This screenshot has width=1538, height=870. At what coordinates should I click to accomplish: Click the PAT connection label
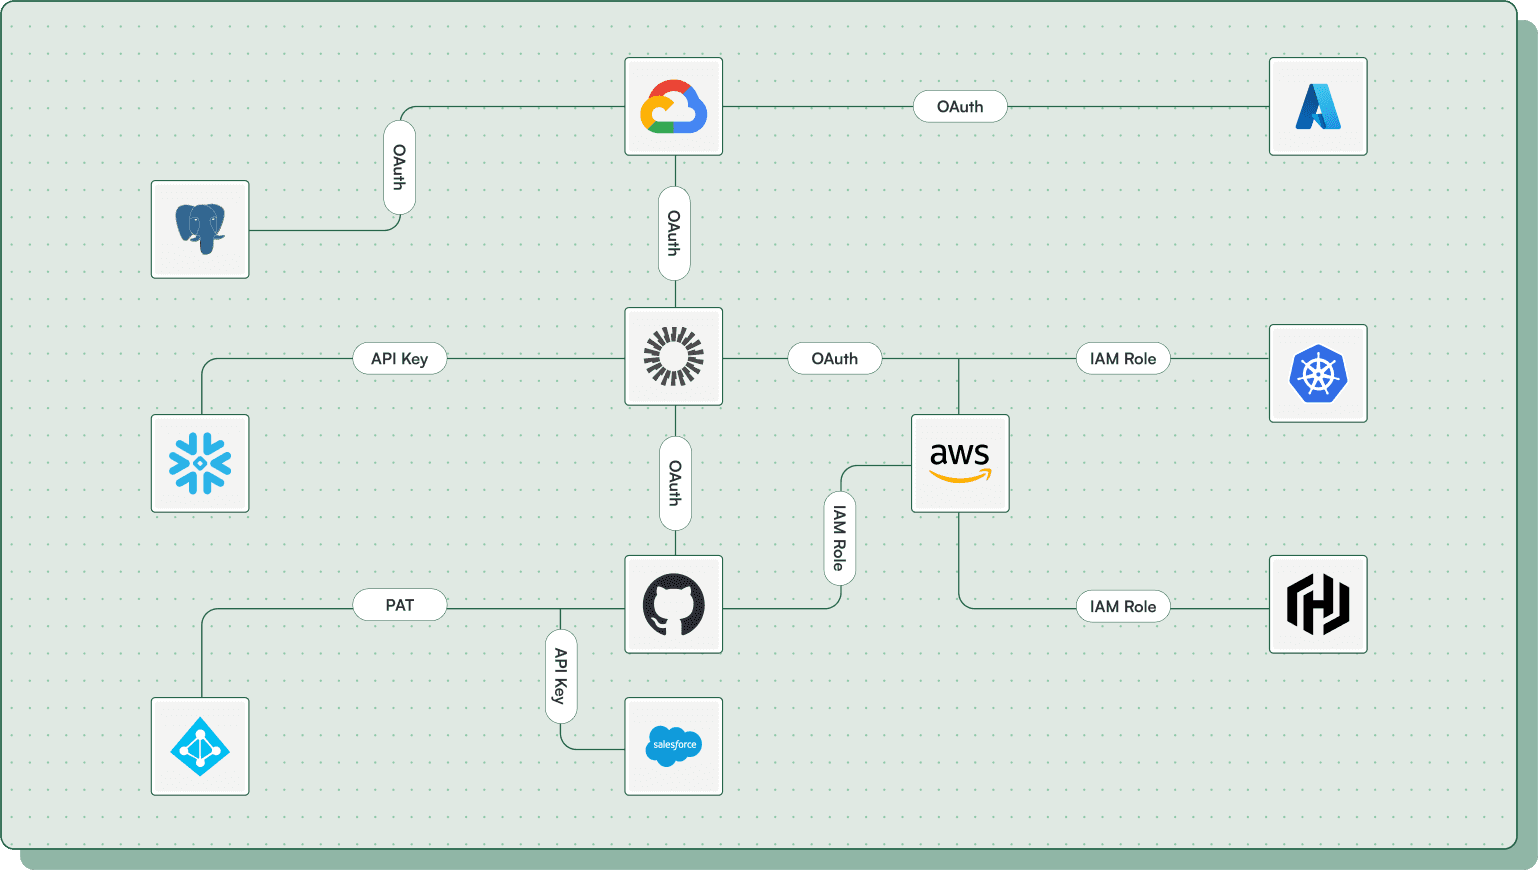point(400,605)
